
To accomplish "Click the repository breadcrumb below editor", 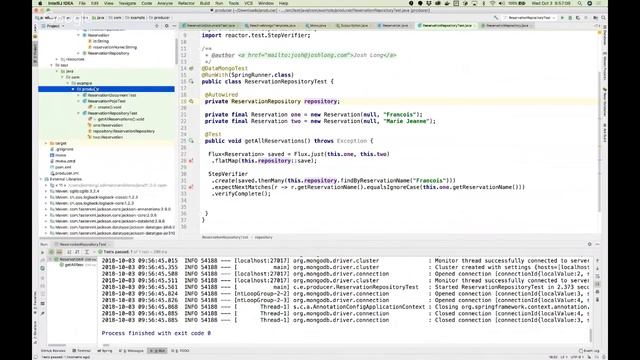I will pyautogui.click(x=264, y=237).
